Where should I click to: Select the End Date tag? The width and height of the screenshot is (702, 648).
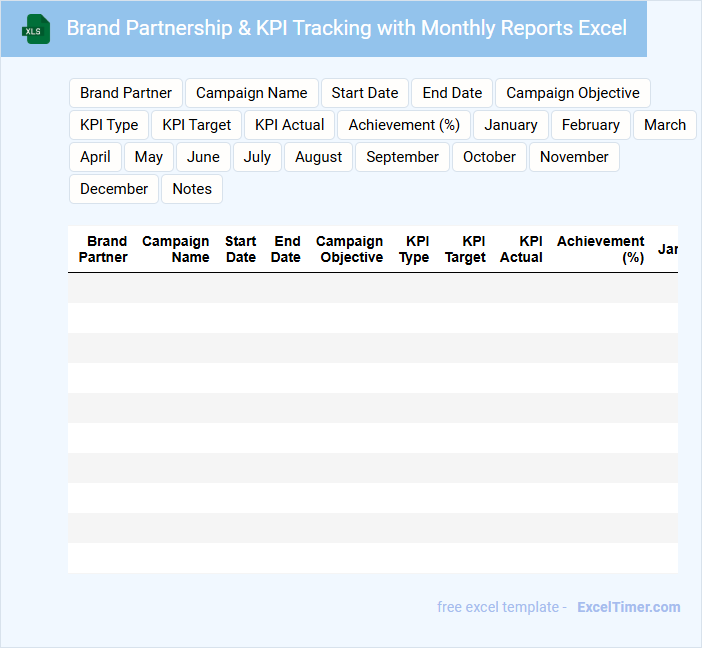(x=452, y=93)
